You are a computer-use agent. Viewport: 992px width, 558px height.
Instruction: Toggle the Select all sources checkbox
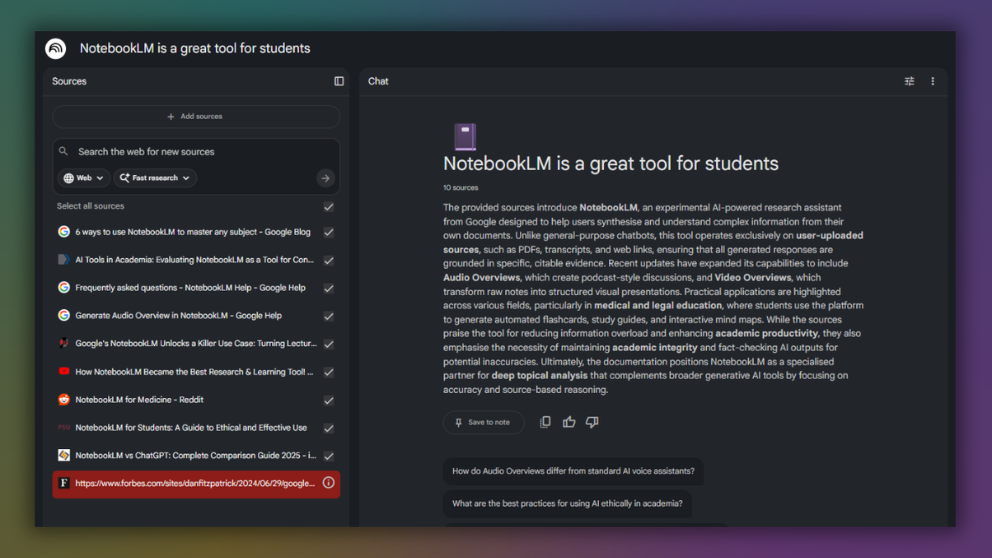(328, 207)
